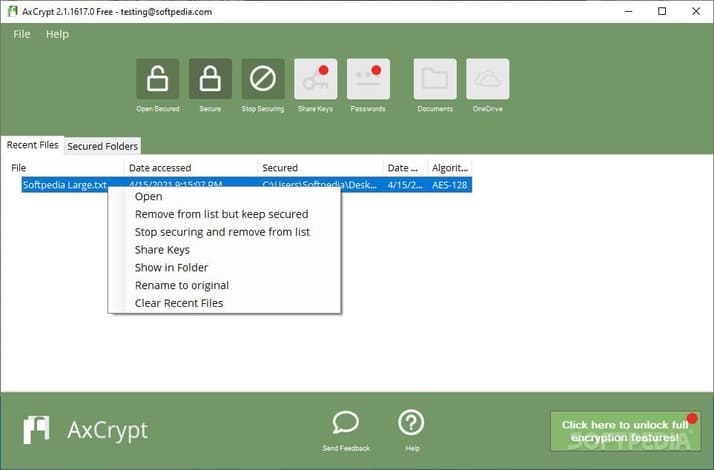Select the Recent Files tab
This screenshot has width=714, height=470.
pyautogui.click(x=33, y=145)
